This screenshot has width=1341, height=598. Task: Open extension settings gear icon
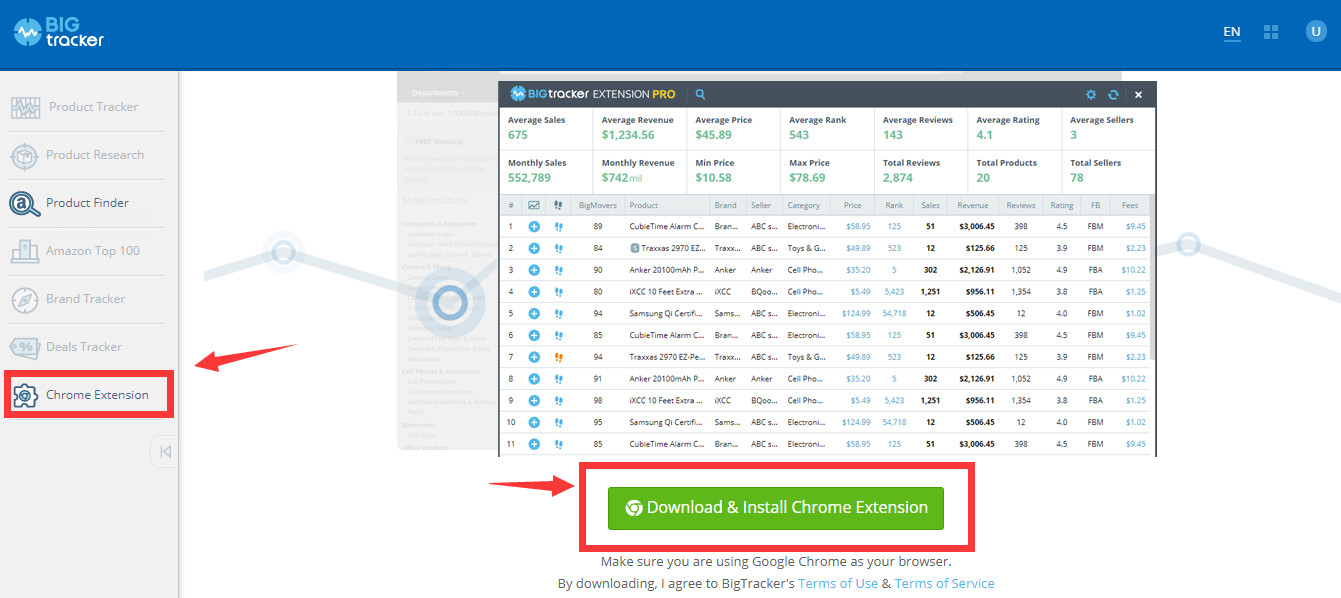(1091, 94)
